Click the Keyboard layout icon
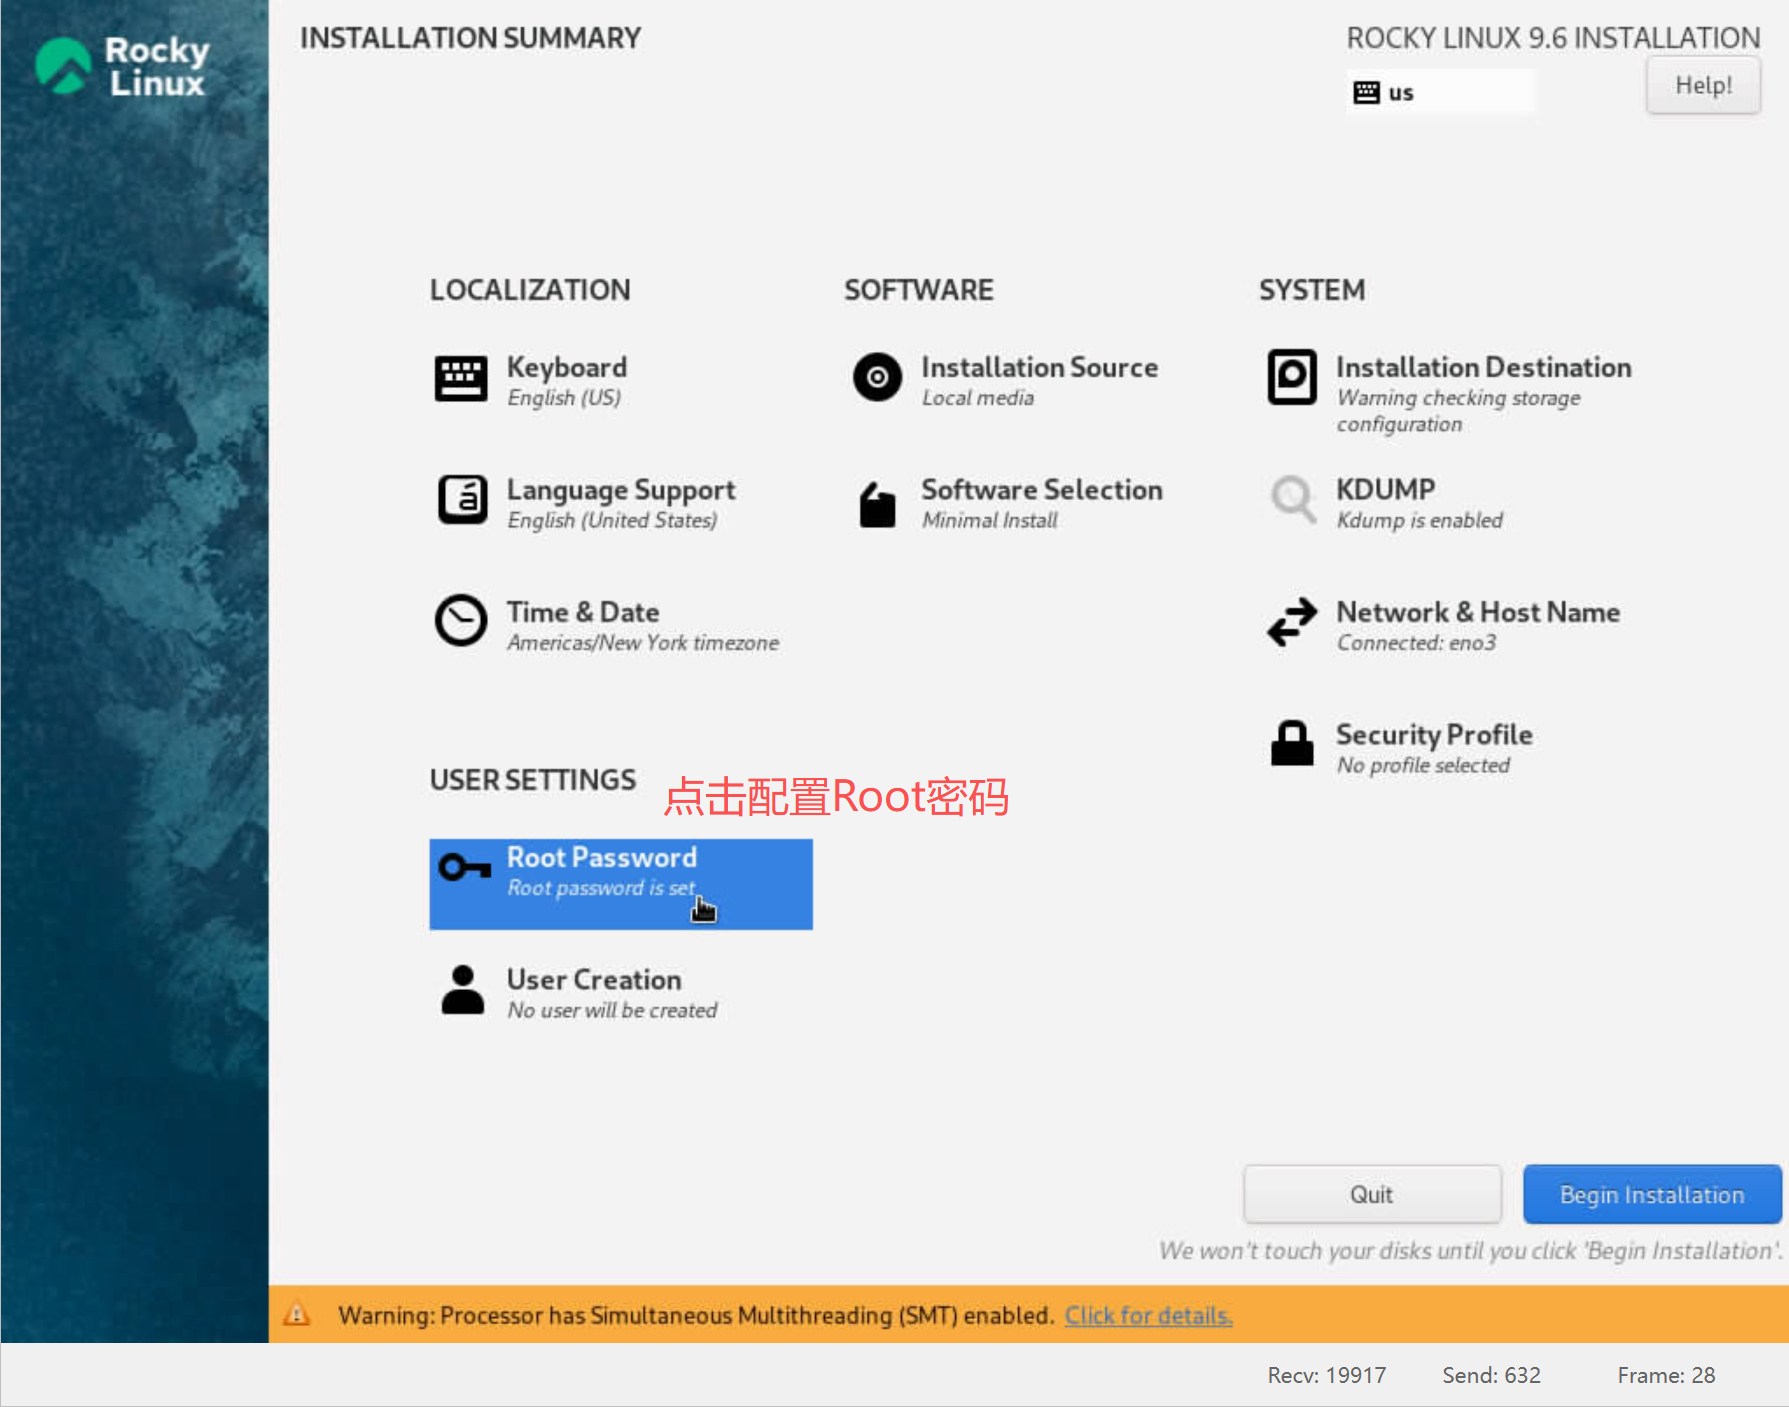 pos(461,379)
